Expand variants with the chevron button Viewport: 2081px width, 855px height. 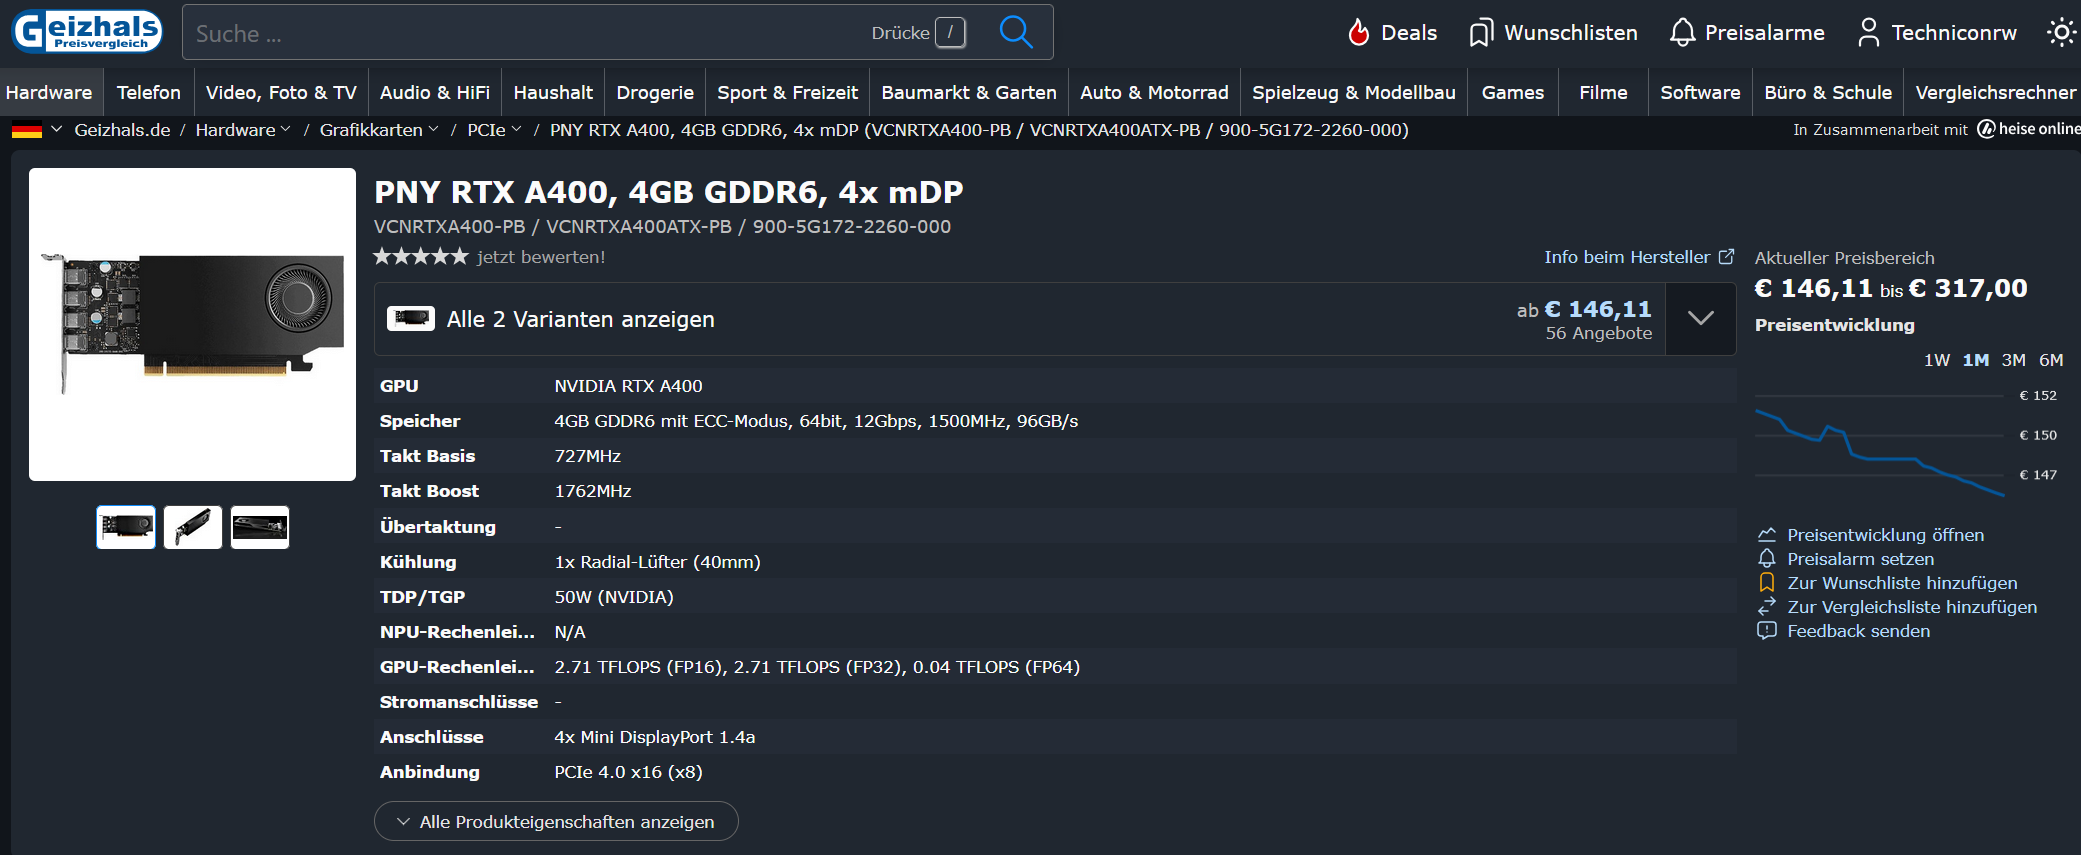click(x=1701, y=319)
